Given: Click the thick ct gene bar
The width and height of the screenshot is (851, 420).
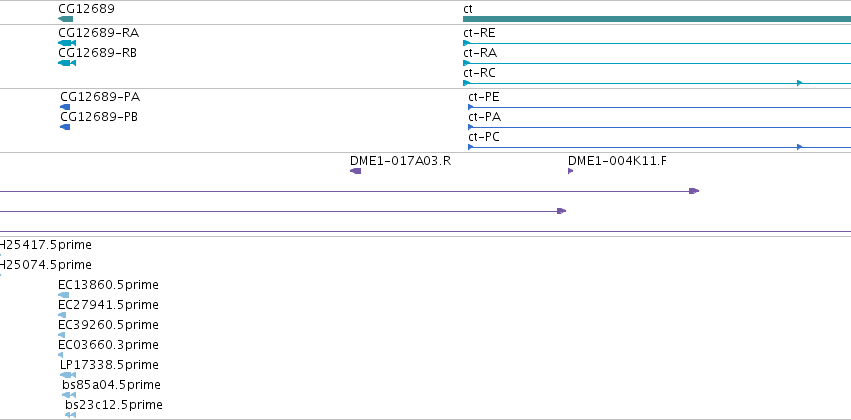Looking at the screenshot, I should click(657, 19).
